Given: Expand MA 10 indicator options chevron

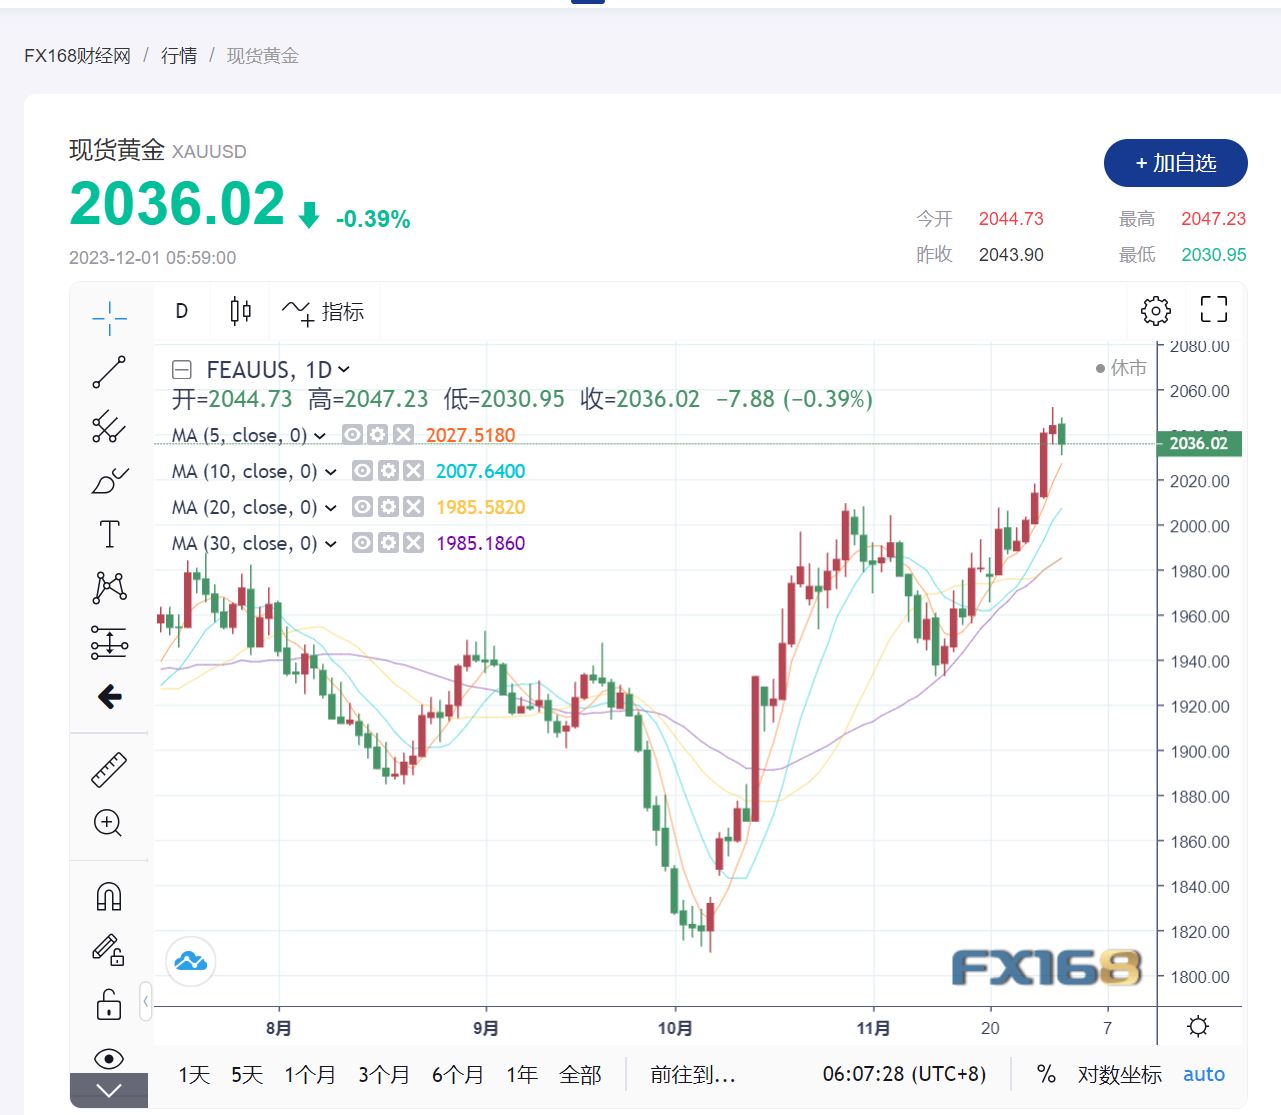Looking at the screenshot, I should [x=331, y=472].
